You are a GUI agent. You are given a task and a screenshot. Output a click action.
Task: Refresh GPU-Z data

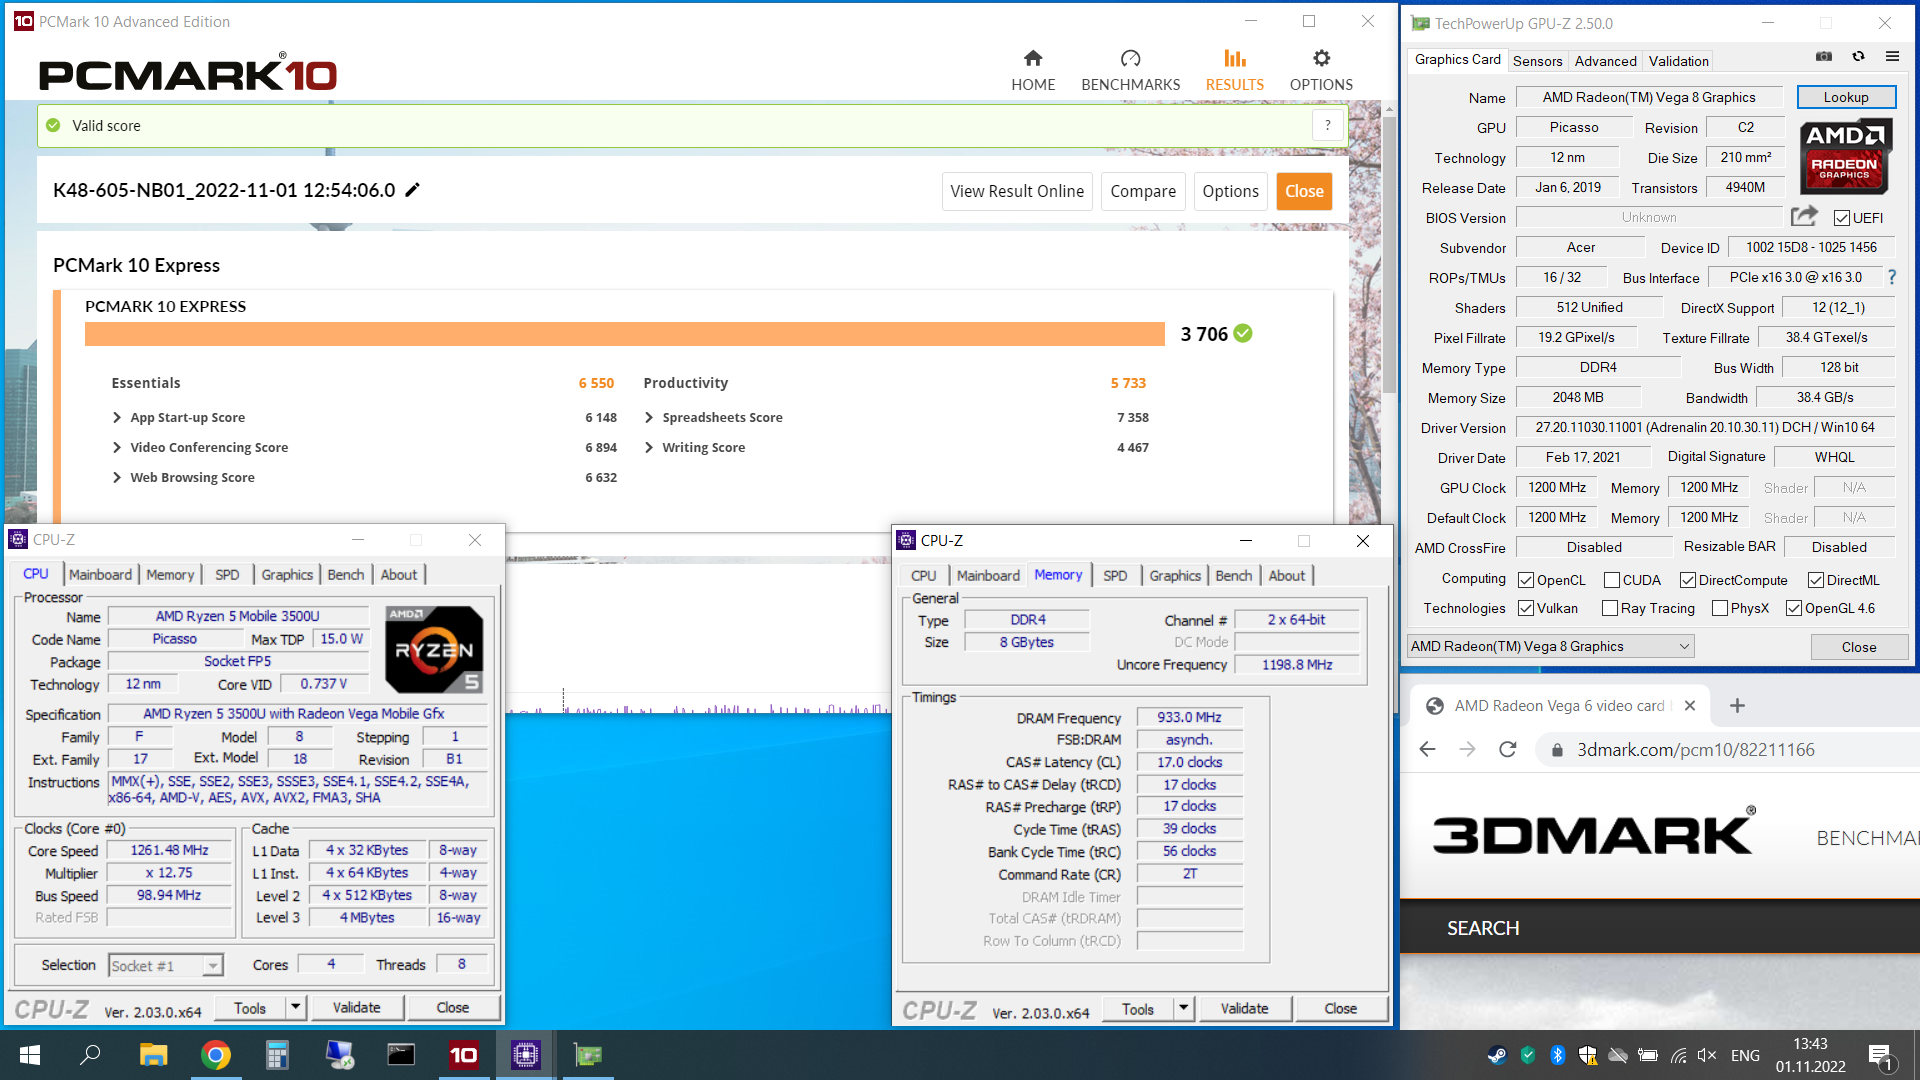[x=1858, y=57]
